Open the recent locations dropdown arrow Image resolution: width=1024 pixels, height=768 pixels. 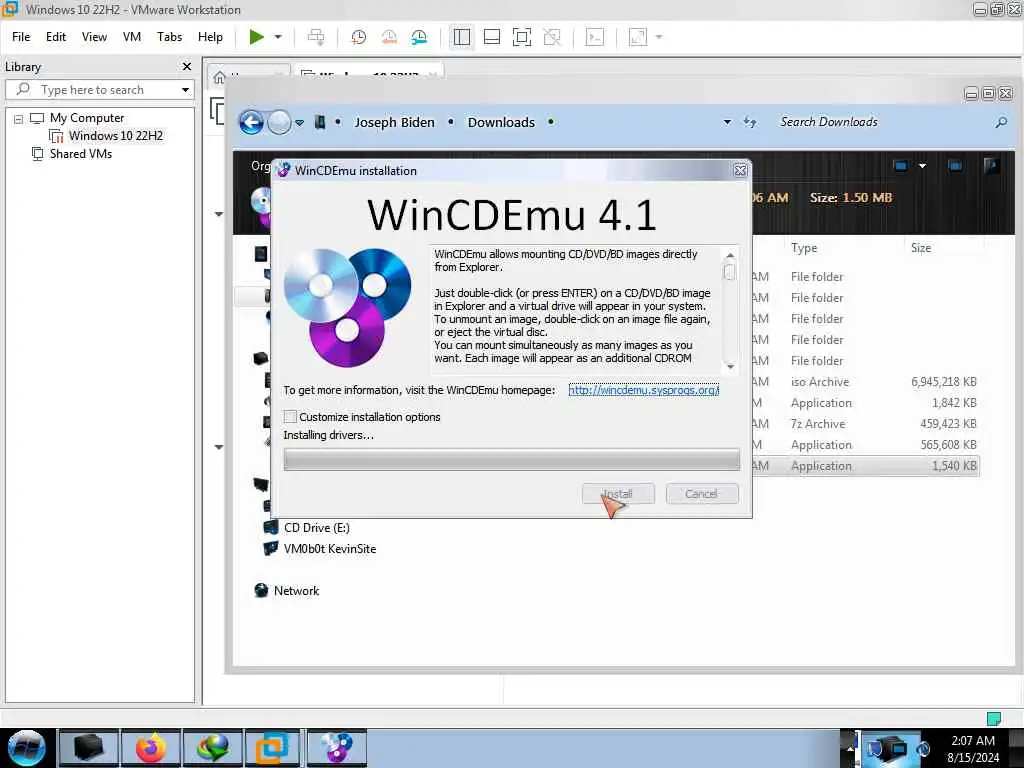299,123
